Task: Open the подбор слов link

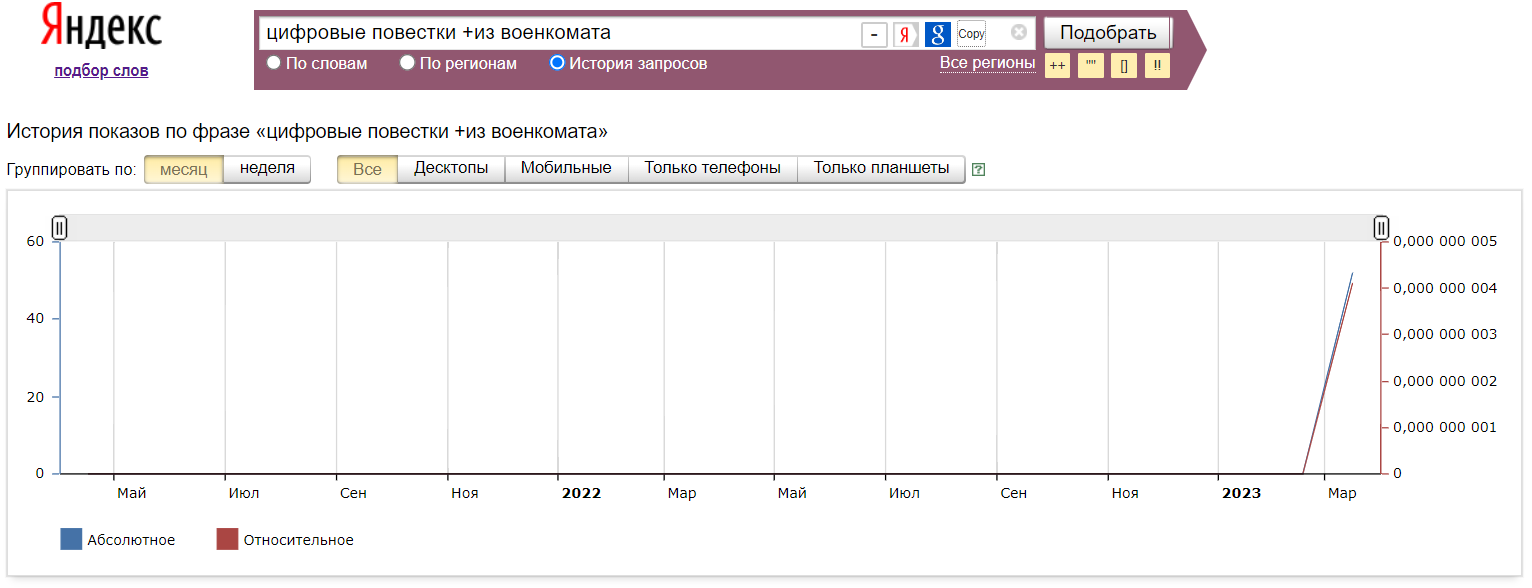Action: (101, 70)
